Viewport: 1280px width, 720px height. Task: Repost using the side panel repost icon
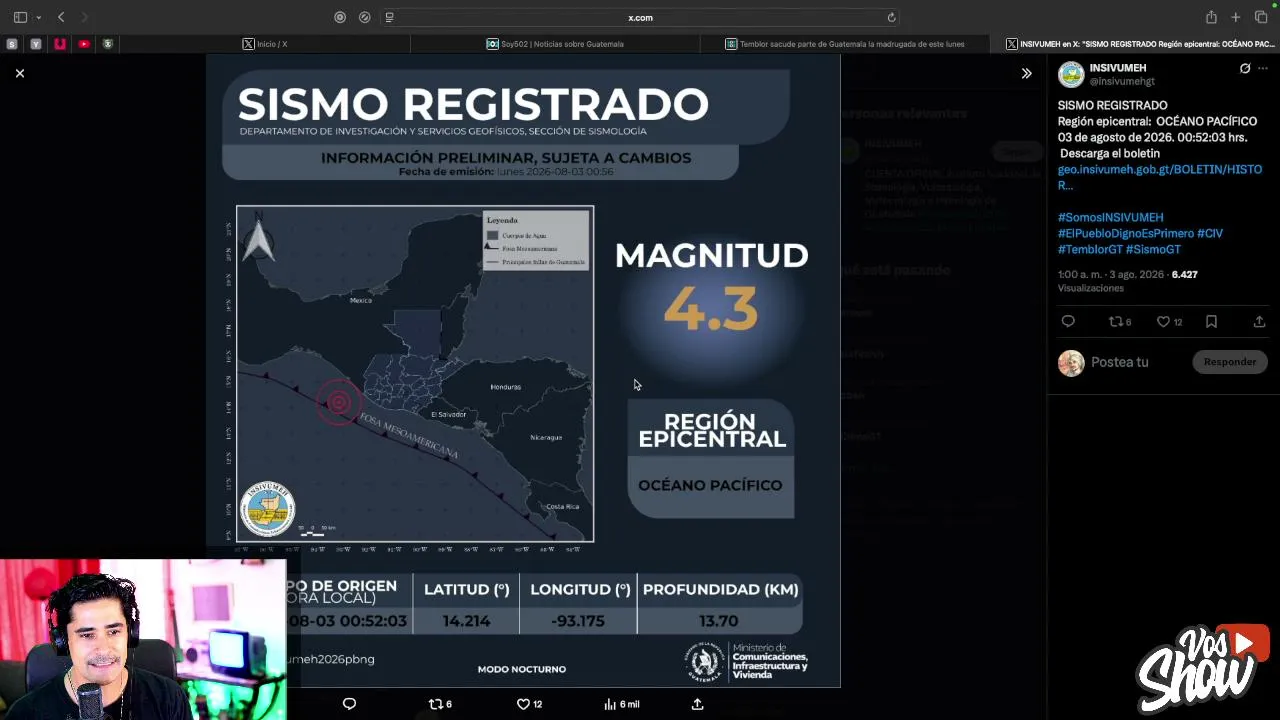[1120, 321]
